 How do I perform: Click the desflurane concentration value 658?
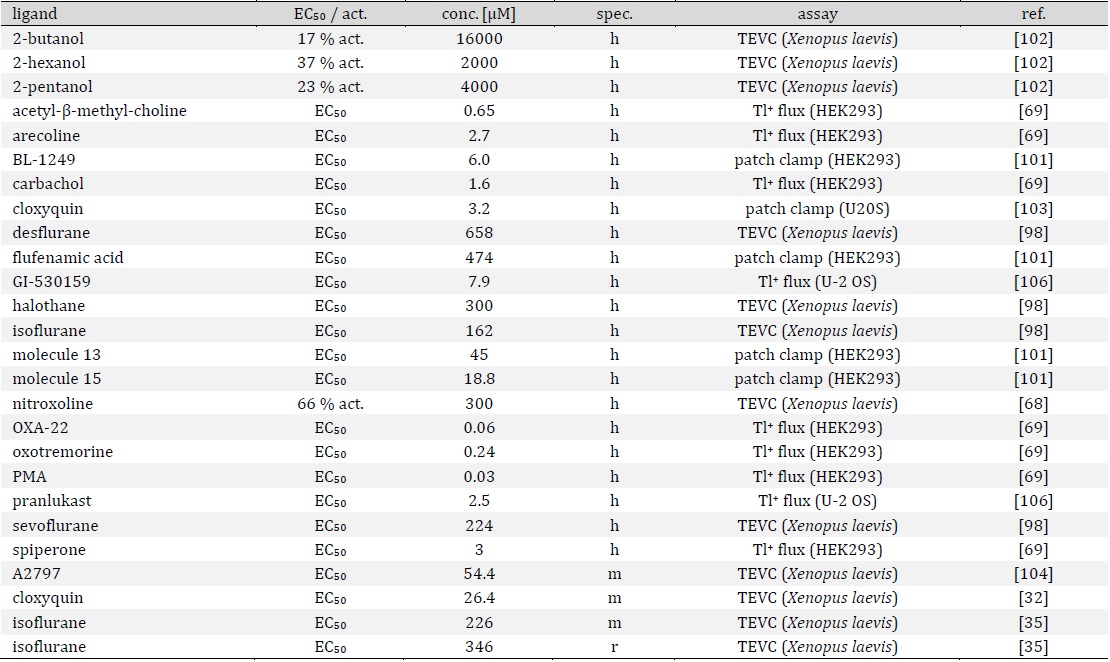(479, 233)
